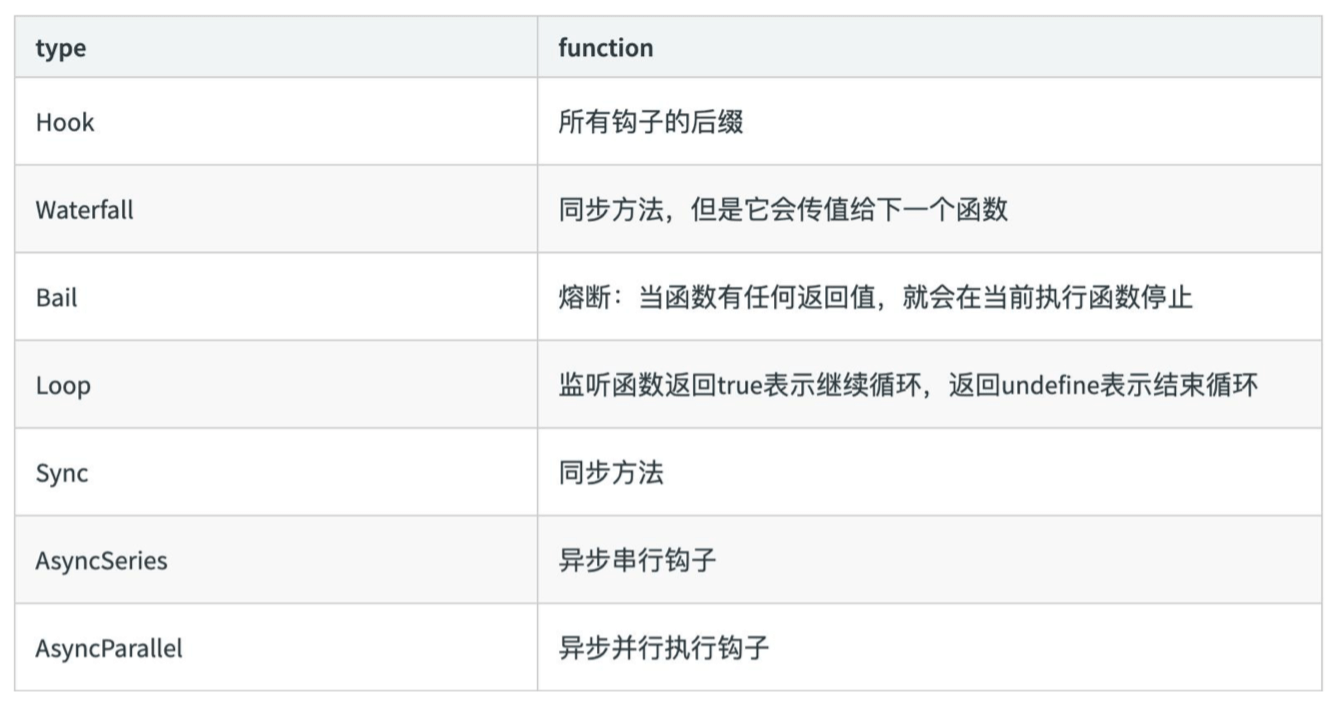This screenshot has height=708, width=1336.
Task: Click "同步方法" in the Sync row
Action: click(x=610, y=472)
